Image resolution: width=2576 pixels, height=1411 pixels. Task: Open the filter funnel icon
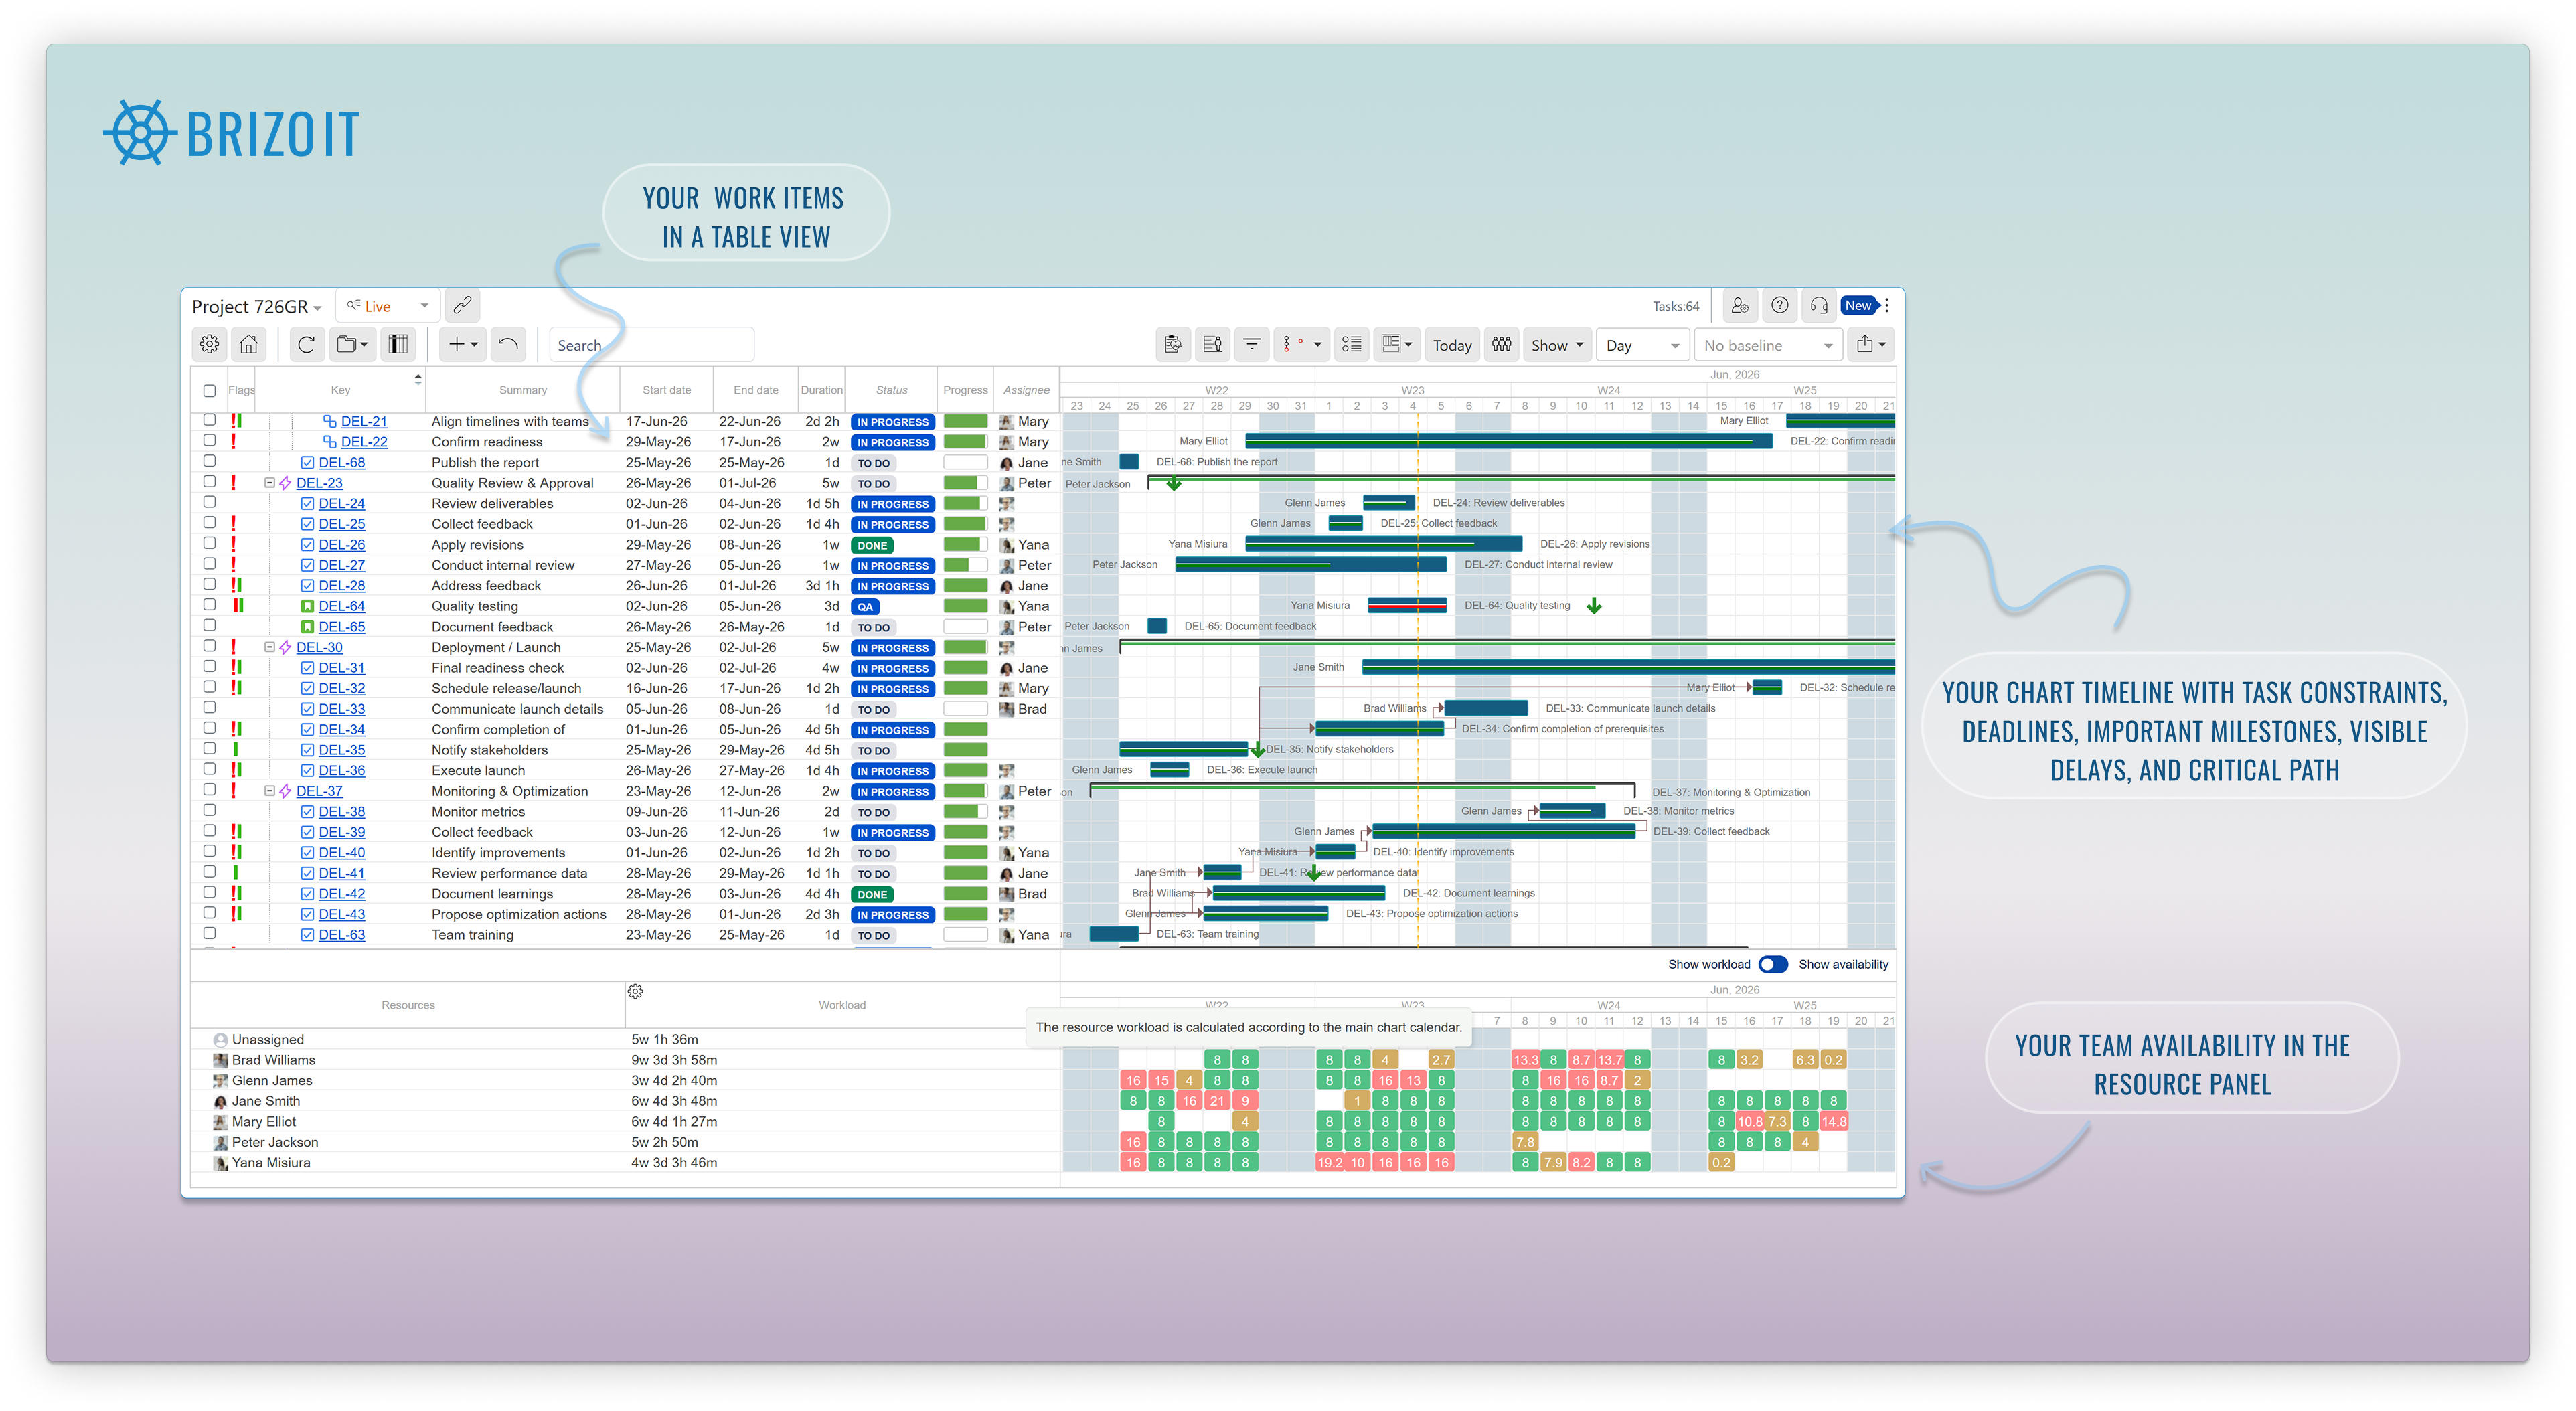[x=1251, y=345]
